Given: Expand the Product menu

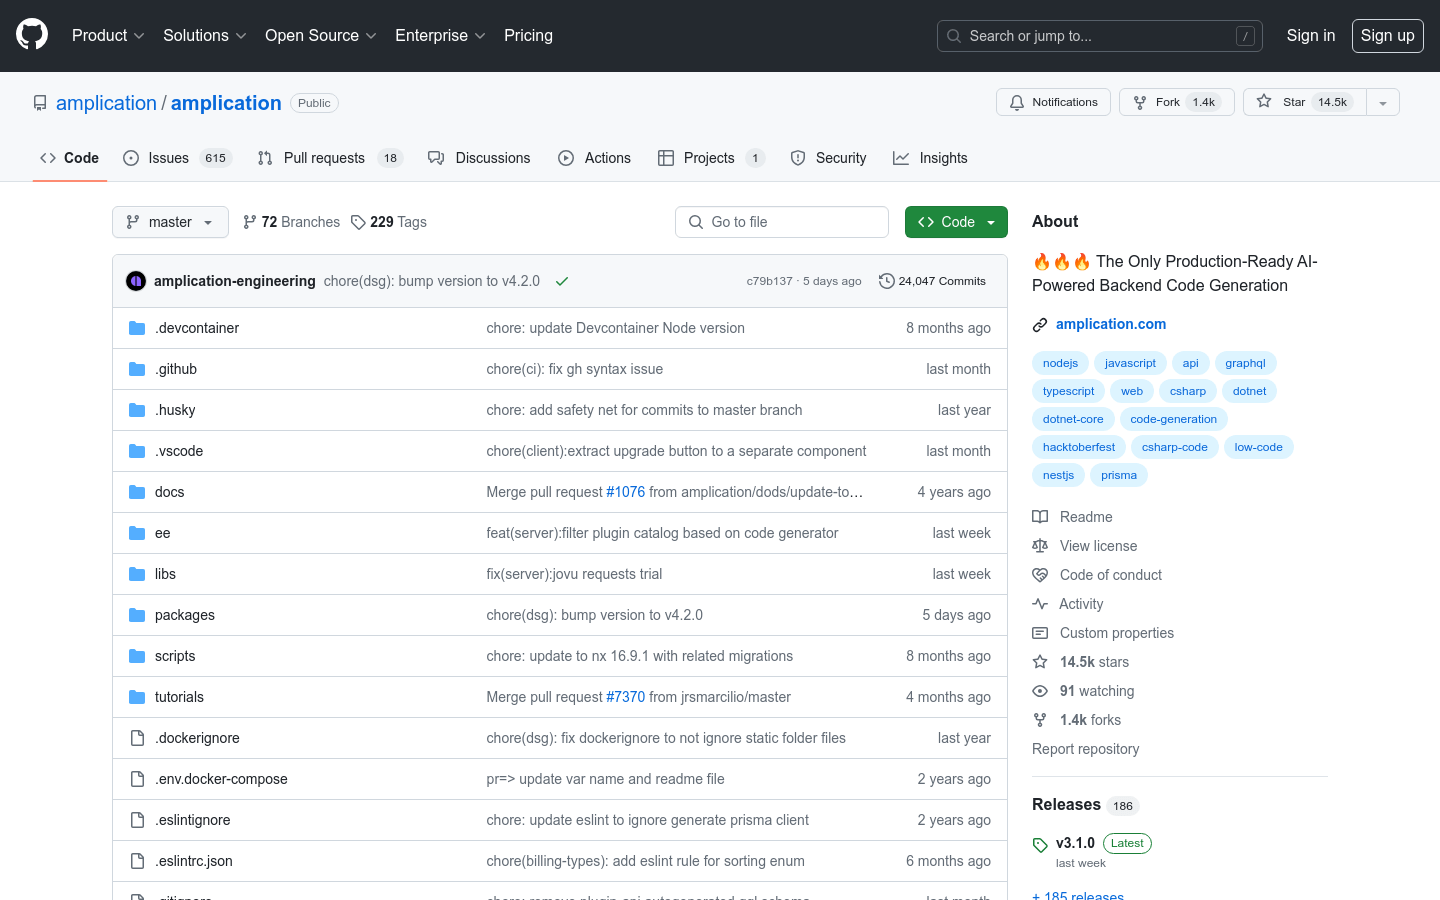Looking at the screenshot, I should (x=108, y=35).
